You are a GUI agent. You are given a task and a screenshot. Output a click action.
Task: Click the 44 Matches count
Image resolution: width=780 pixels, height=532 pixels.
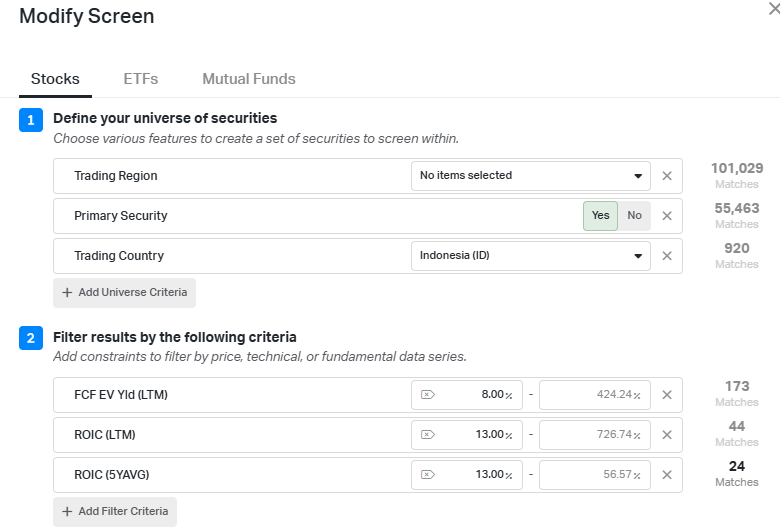[737, 433]
